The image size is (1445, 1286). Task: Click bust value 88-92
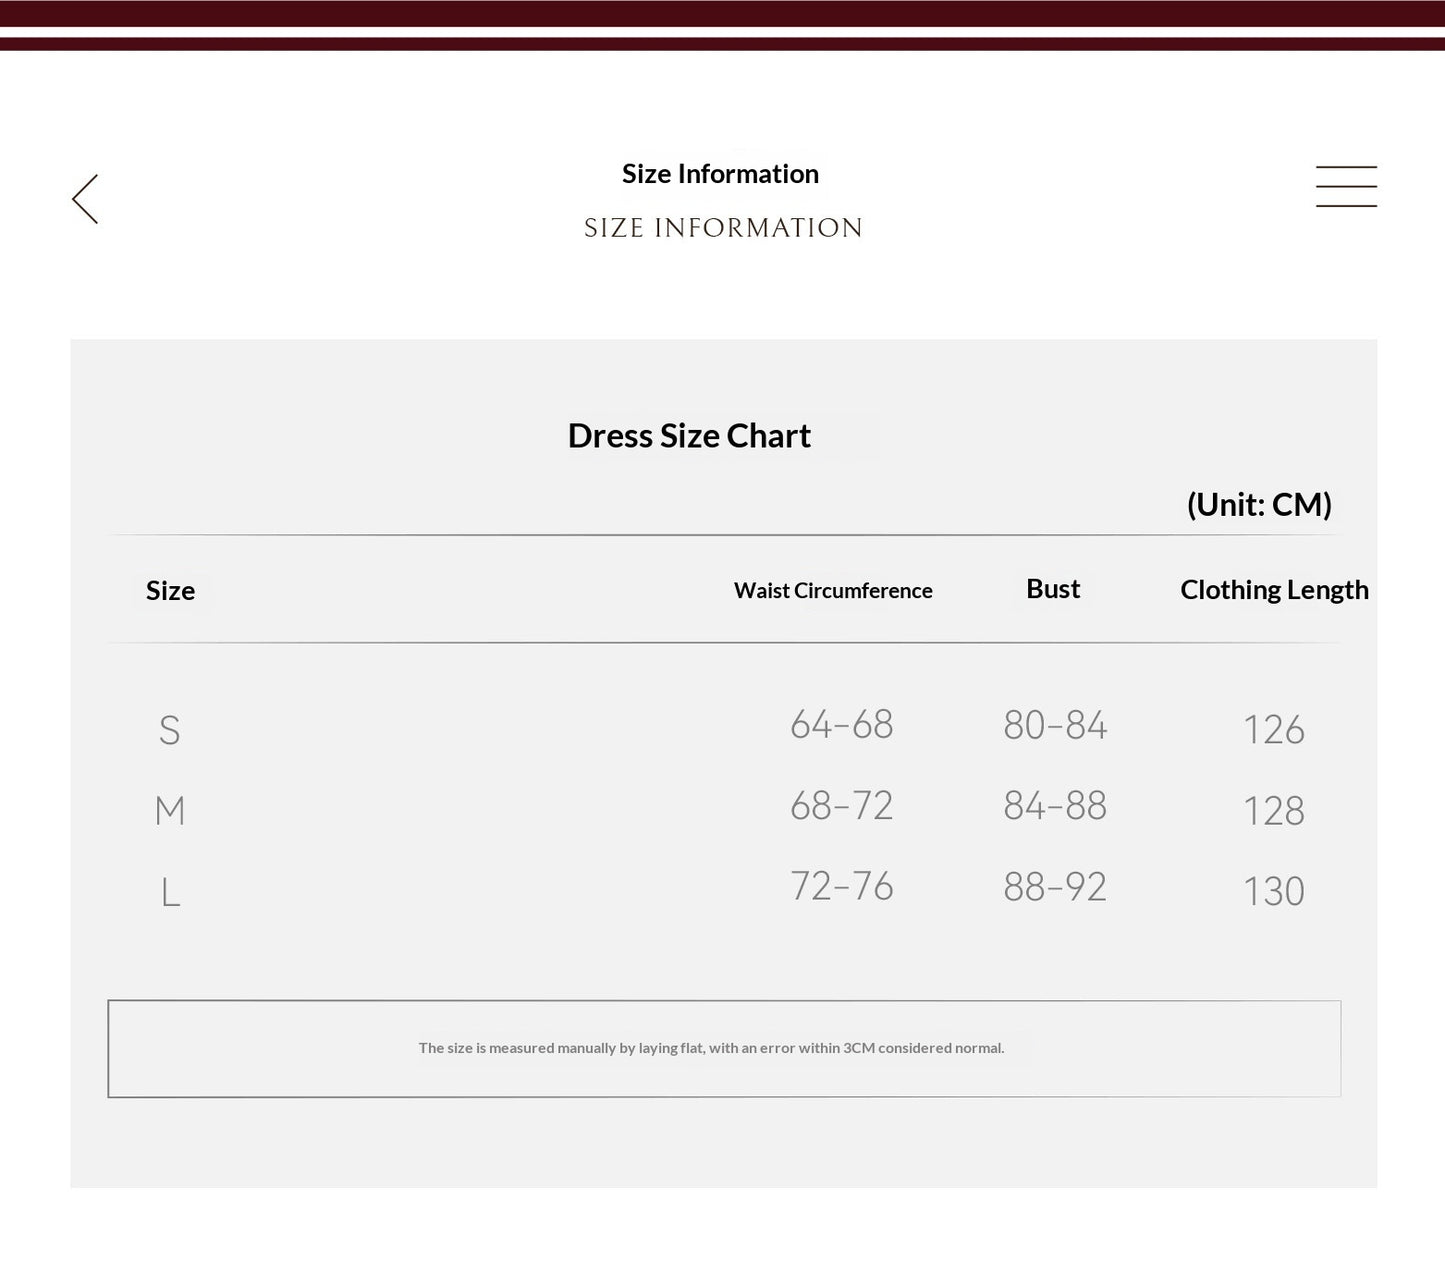tap(1055, 886)
